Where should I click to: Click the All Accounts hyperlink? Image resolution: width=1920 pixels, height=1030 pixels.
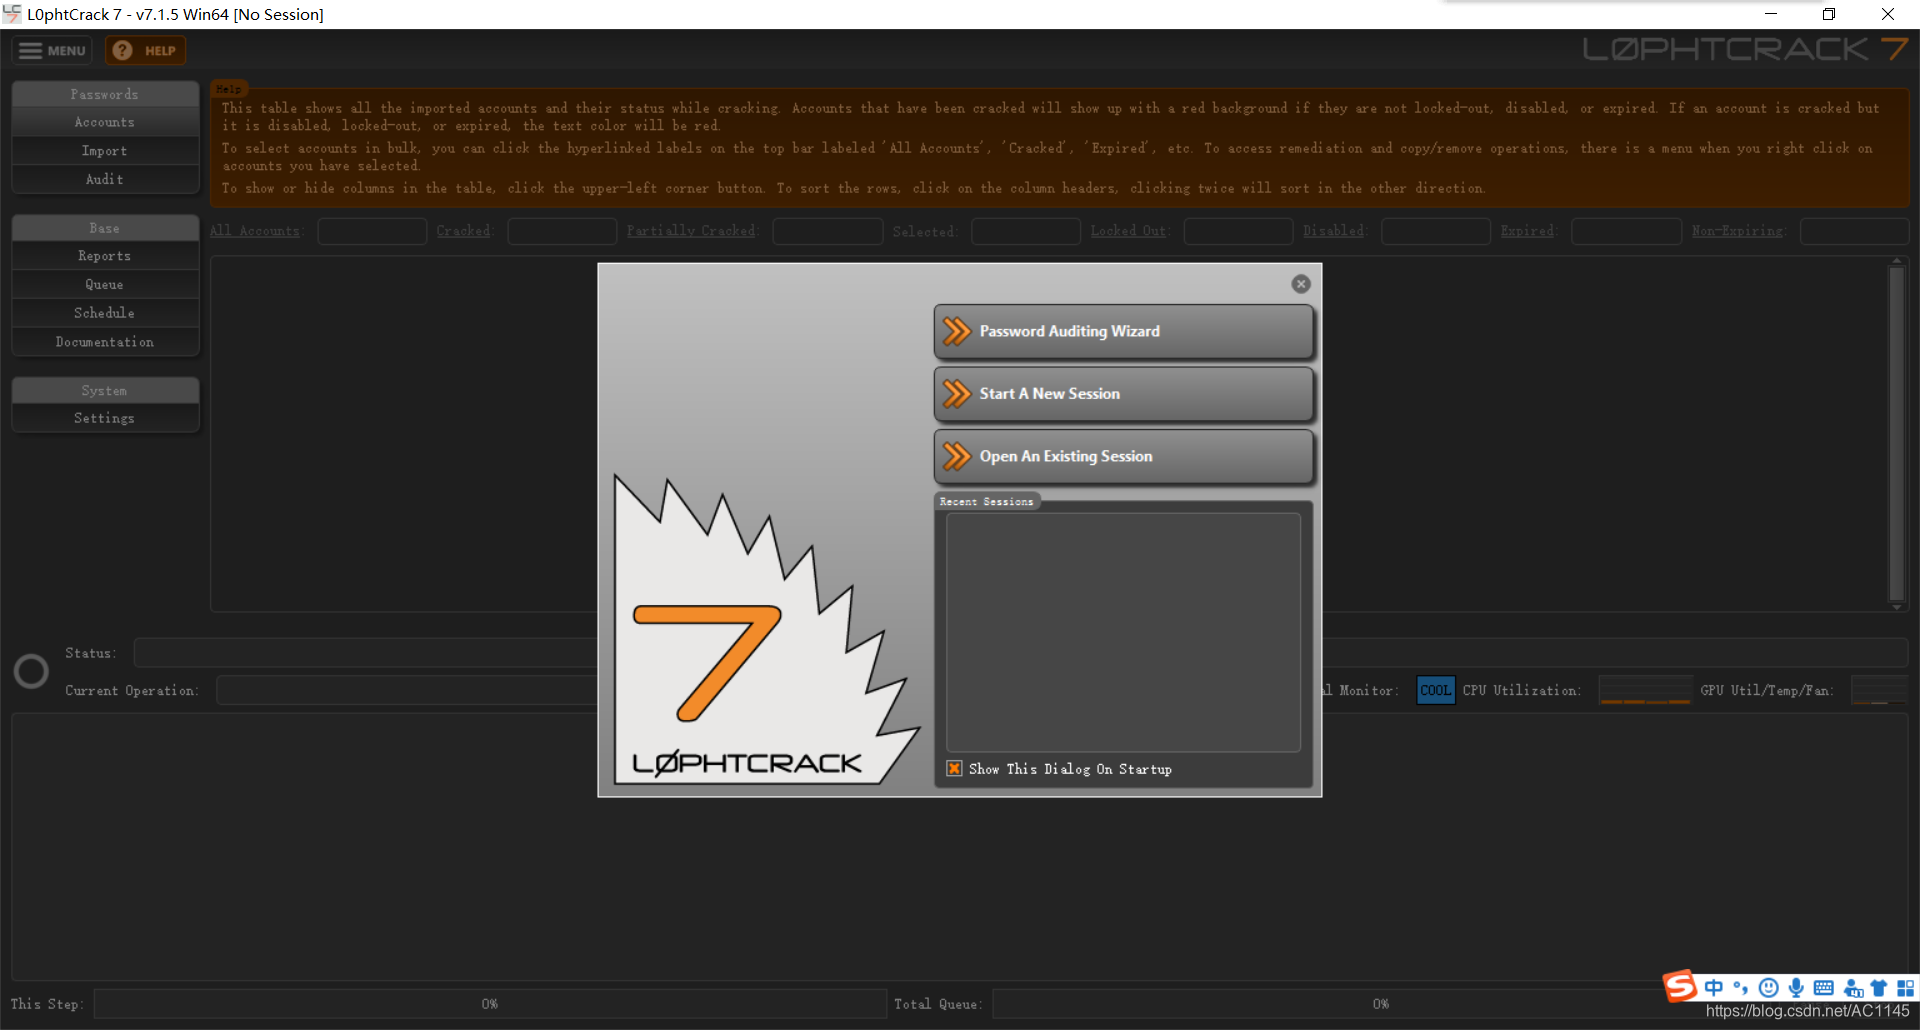point(256,231)
